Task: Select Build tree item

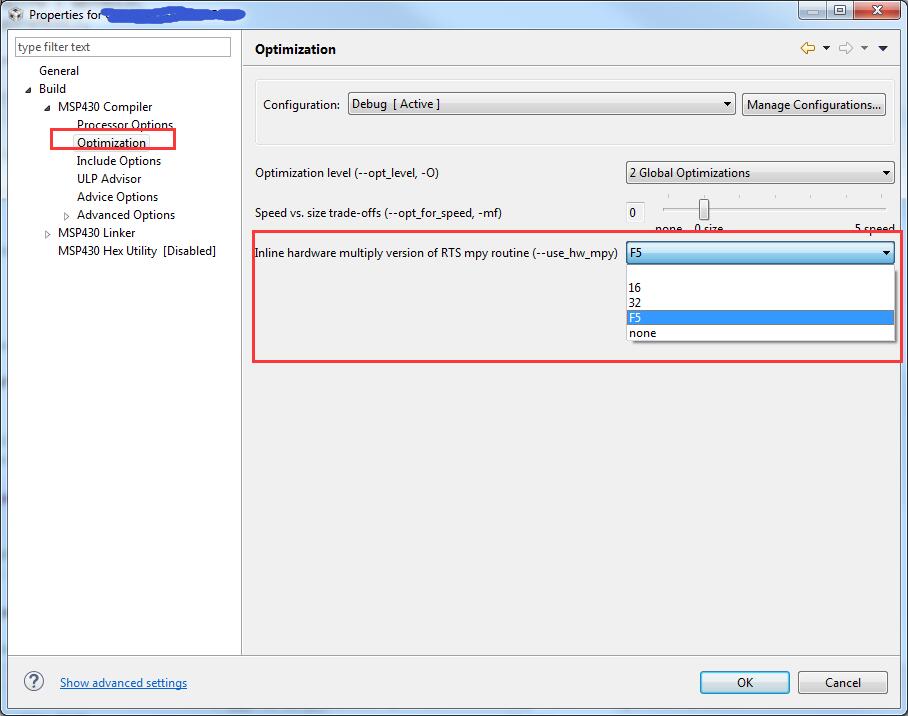Action: [x=52, y=89]
